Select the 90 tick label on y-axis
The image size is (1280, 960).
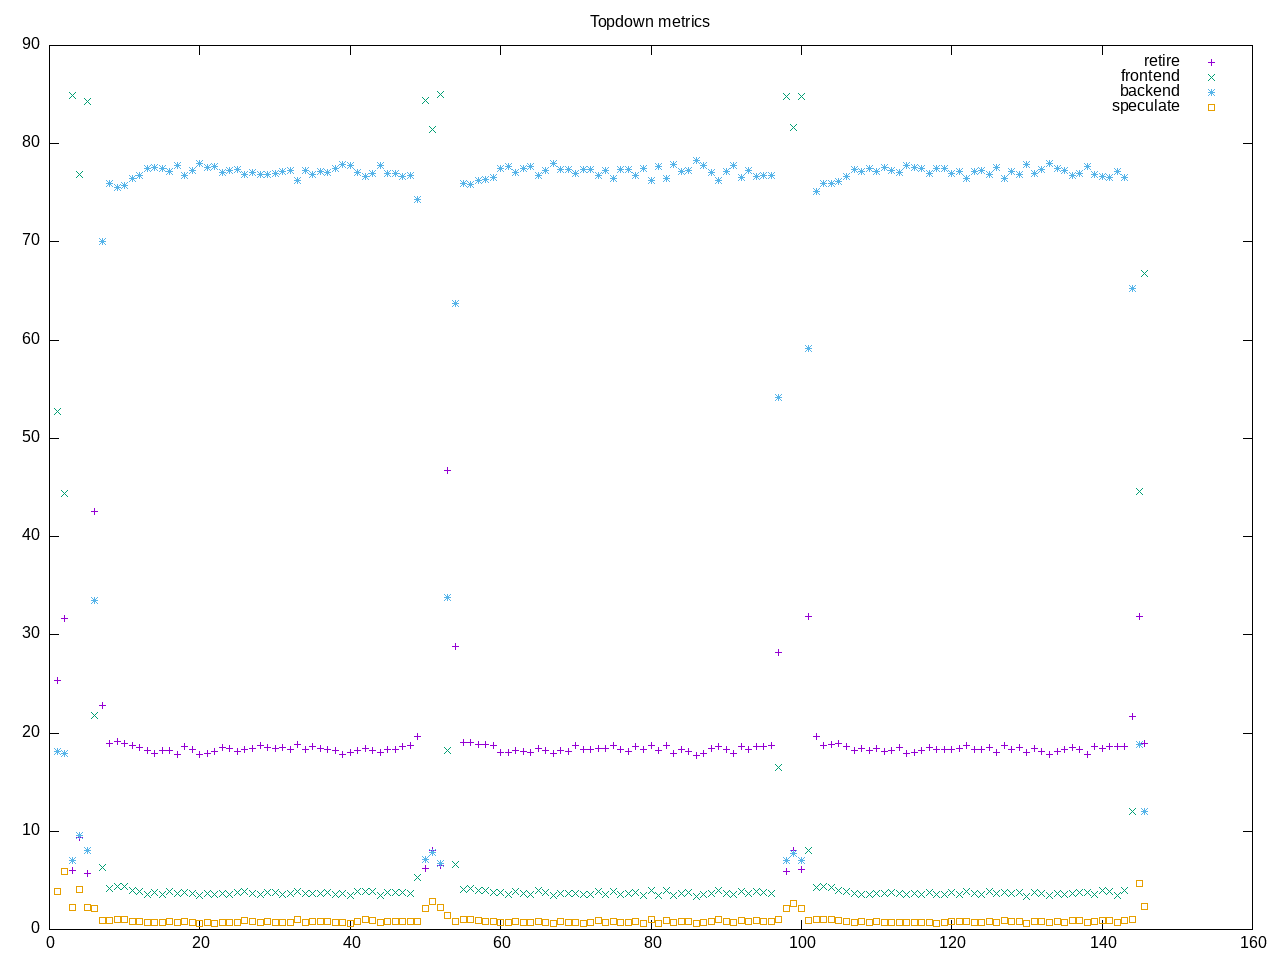(x=31, y=44)
